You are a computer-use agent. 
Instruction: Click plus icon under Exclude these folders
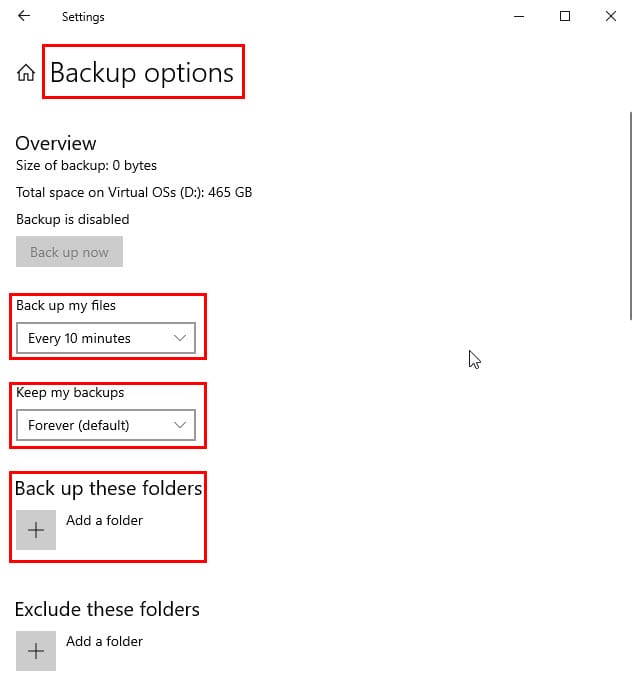(x=36, y=651)
